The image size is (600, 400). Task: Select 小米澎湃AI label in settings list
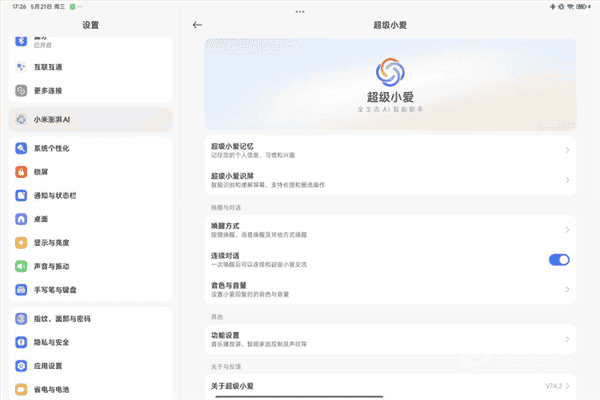pos(52,119)
